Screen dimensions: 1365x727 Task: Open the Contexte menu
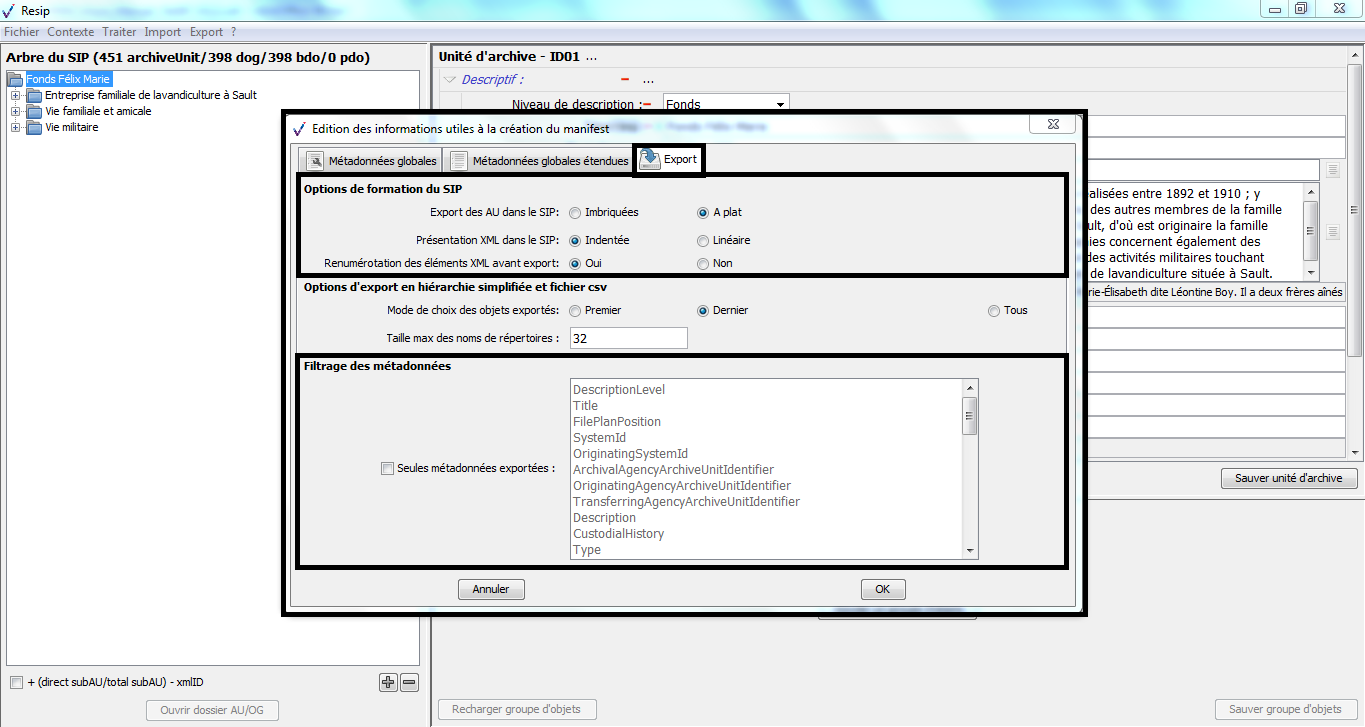71,32
